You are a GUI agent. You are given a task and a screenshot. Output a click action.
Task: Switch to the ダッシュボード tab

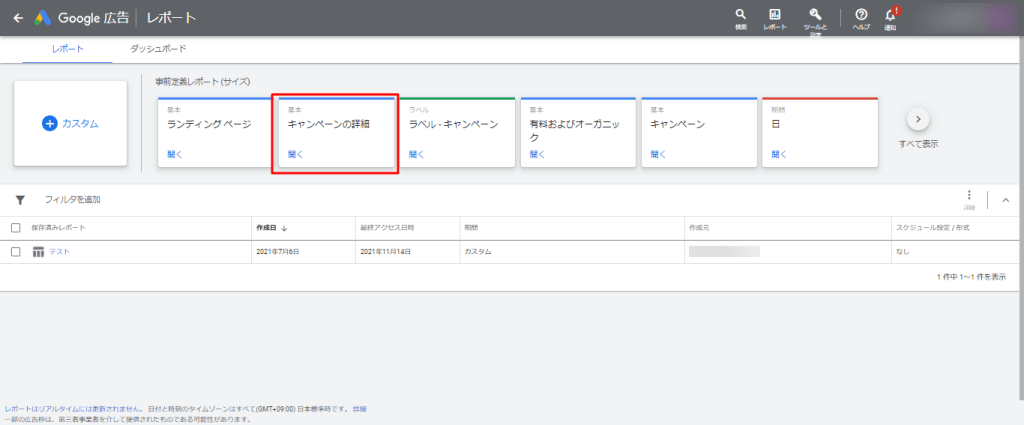[158, 49]
